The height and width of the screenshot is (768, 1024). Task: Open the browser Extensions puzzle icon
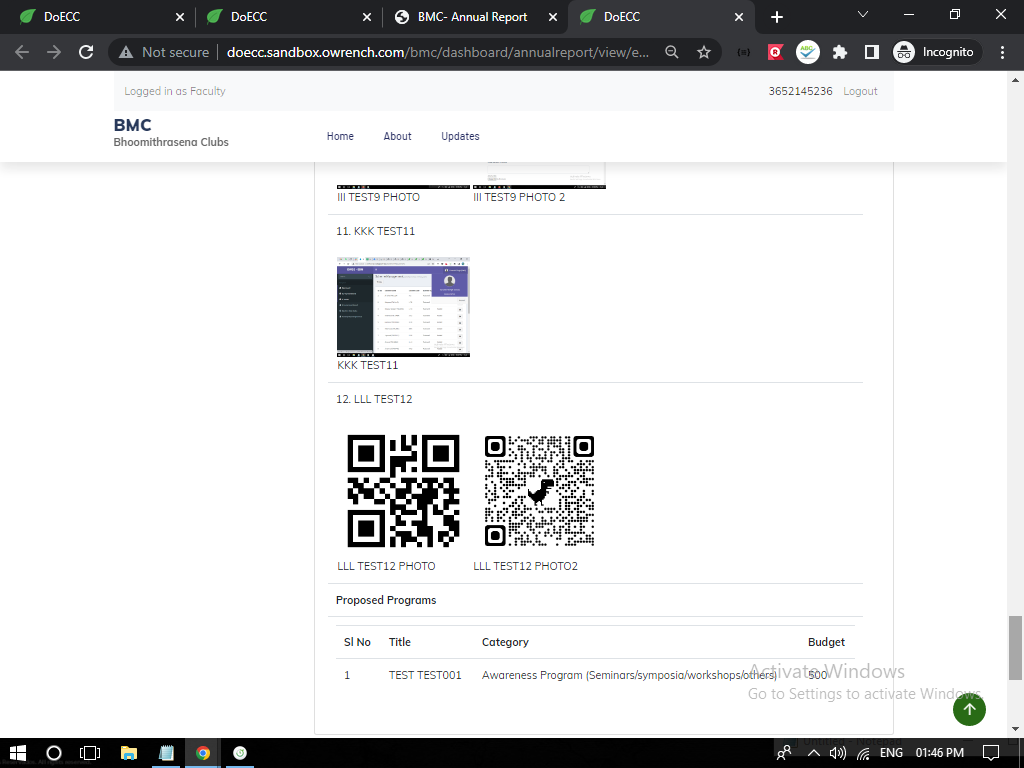point(840,52)
